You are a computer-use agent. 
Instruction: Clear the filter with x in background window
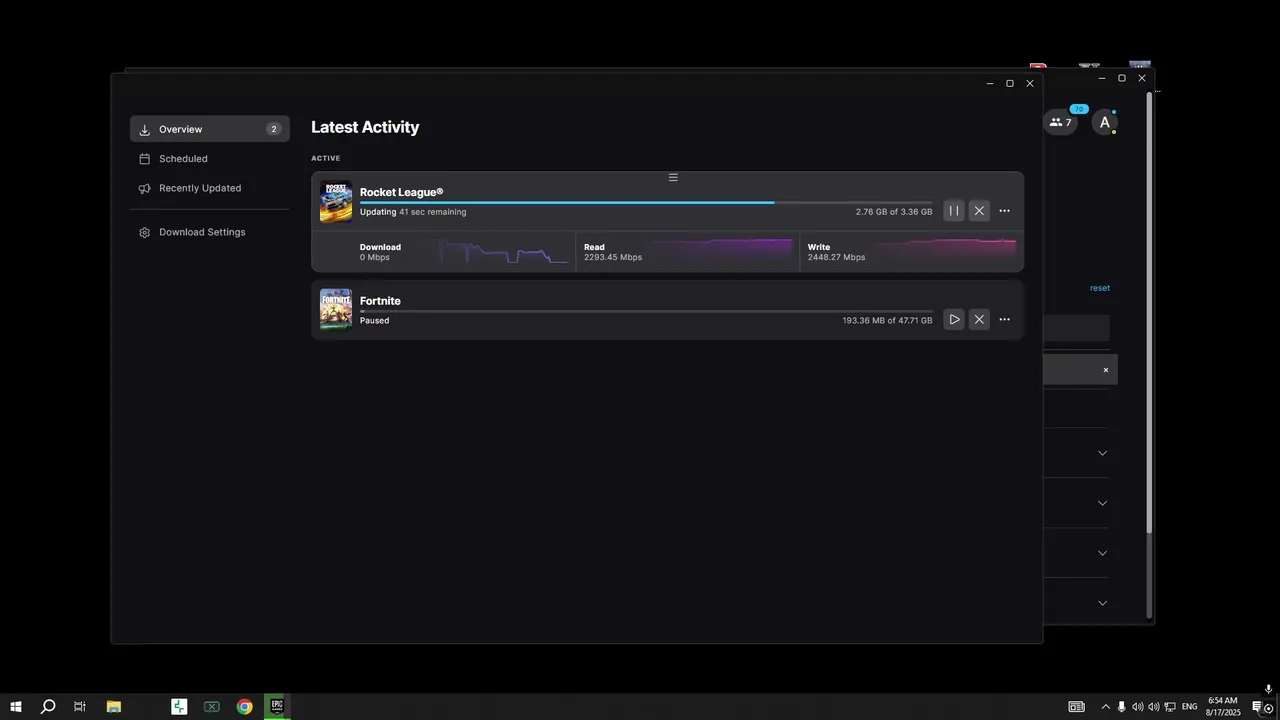1106,370
